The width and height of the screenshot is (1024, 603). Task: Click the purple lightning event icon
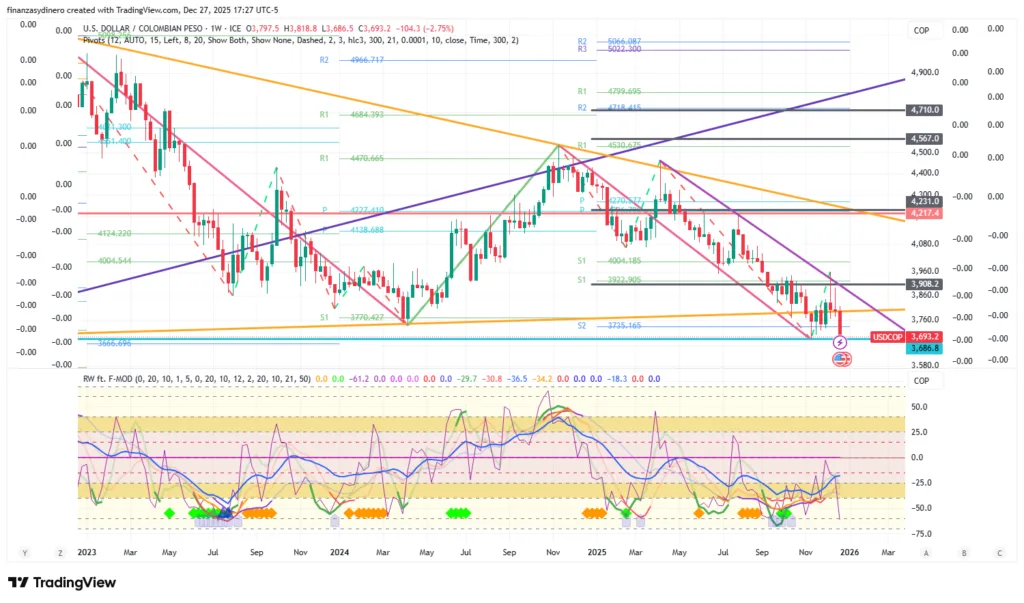840,343
